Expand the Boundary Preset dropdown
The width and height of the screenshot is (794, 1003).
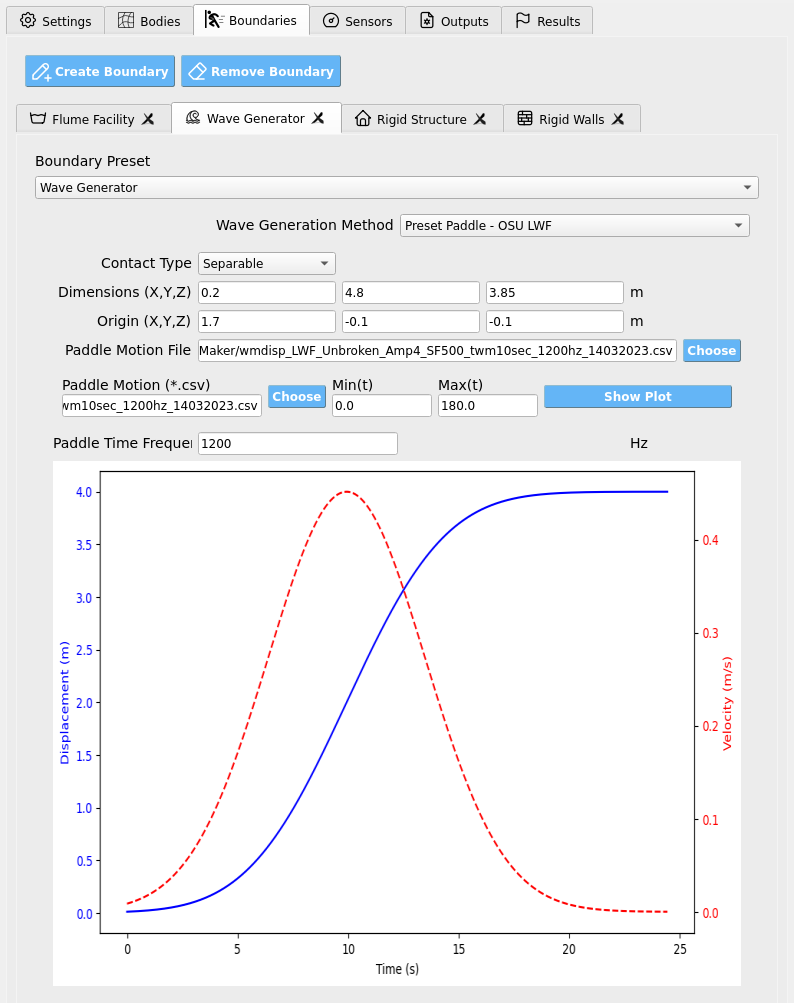(x=397, y=187)
